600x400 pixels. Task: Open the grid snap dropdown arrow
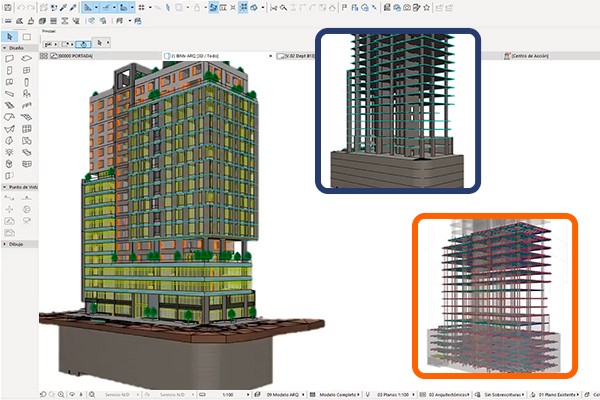pyautogui.click(x=150, y=7)
